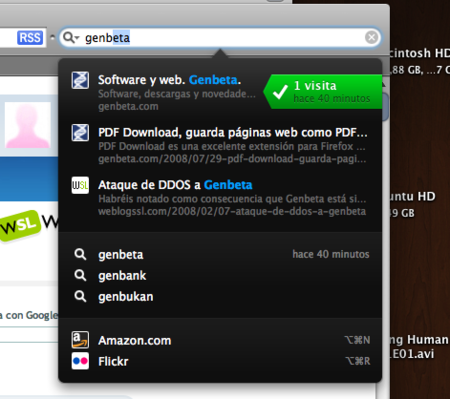
Task: Click the green '1 visita' badge
Action: coord(322,92)
